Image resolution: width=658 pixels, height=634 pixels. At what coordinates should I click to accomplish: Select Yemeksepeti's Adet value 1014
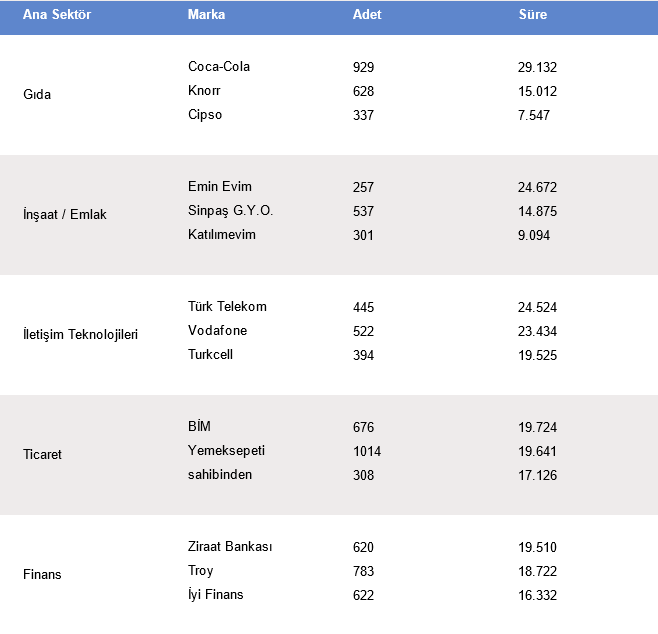tap(367, 451)
